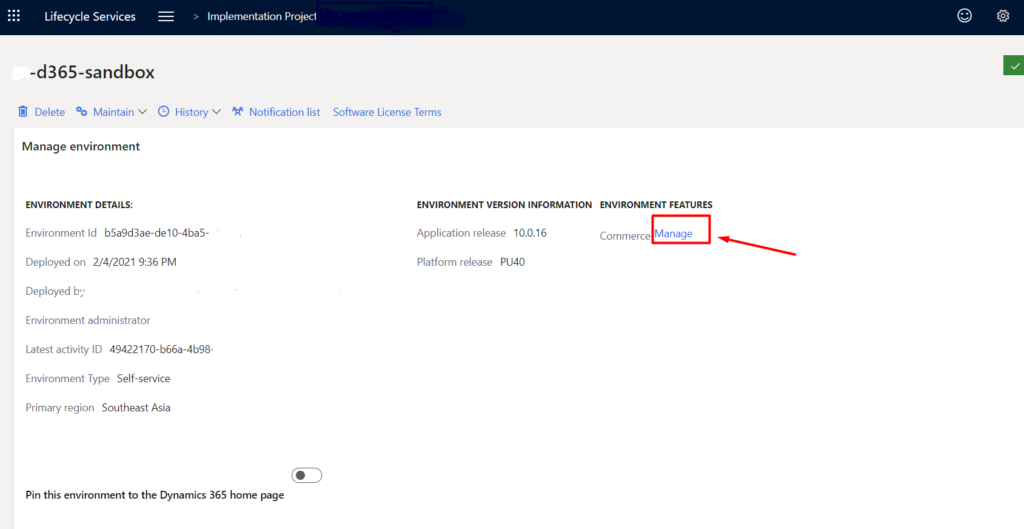The height and width of the screenshot is (529, 1024).
Task: Click the History menu label
Action: pos(191,112)
